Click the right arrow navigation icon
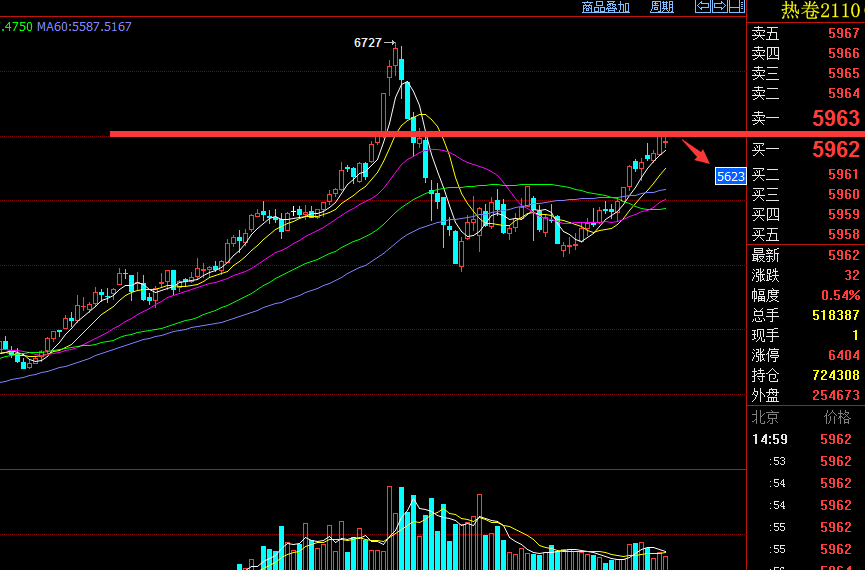Viewport: 865px width, 570px height. [719, 7]
